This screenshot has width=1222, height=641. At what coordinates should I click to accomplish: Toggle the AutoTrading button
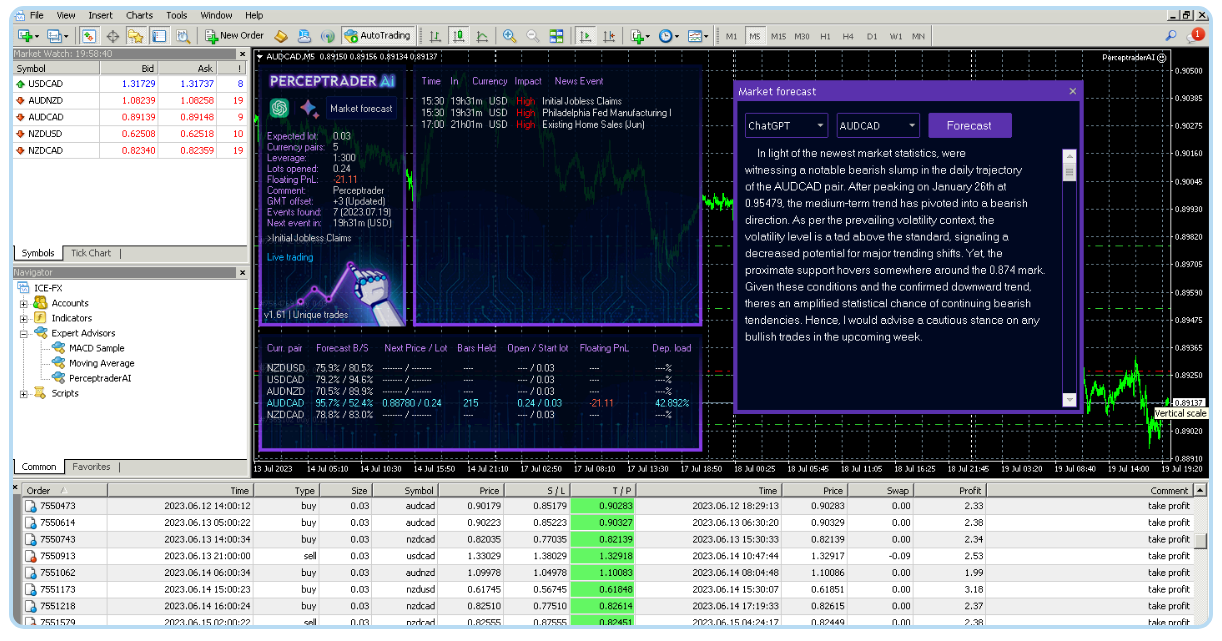[x=377, y=36]
